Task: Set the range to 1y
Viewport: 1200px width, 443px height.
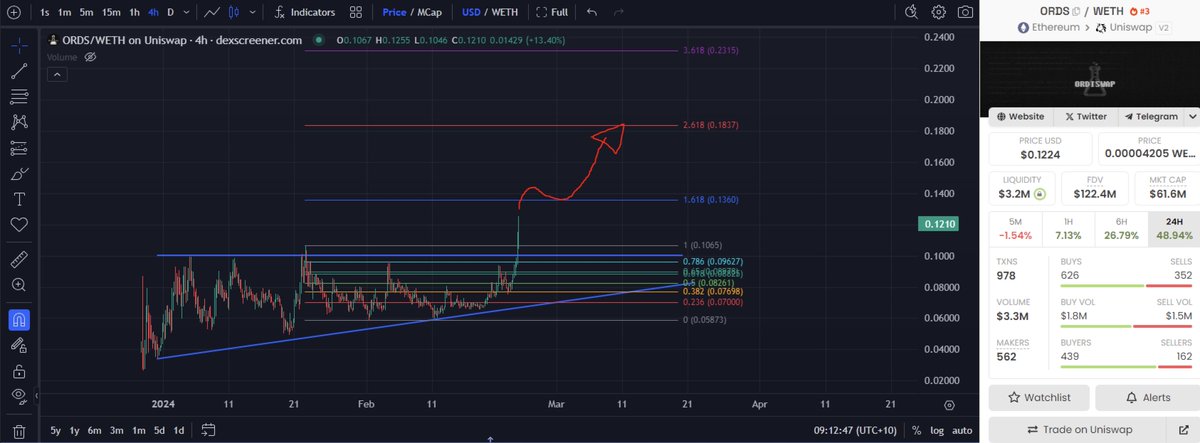Action: tap(75, 430)
